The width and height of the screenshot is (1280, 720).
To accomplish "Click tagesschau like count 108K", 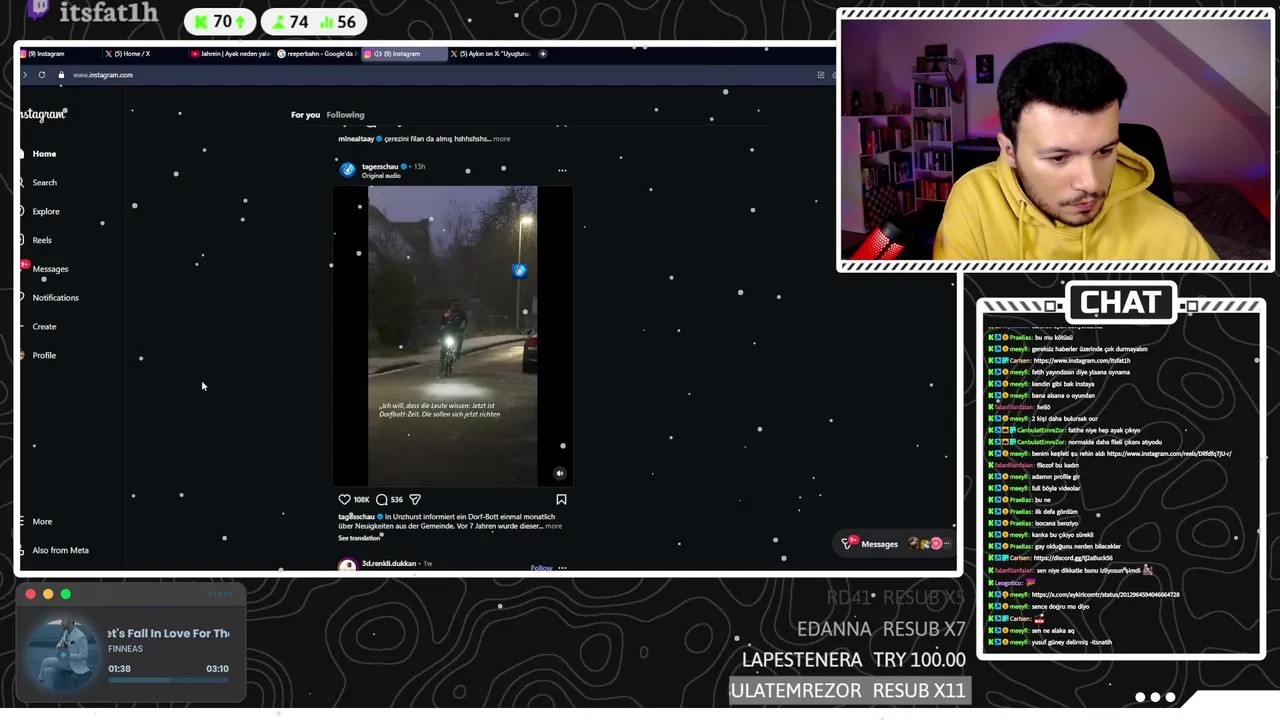I will click(x=361, y=500).
